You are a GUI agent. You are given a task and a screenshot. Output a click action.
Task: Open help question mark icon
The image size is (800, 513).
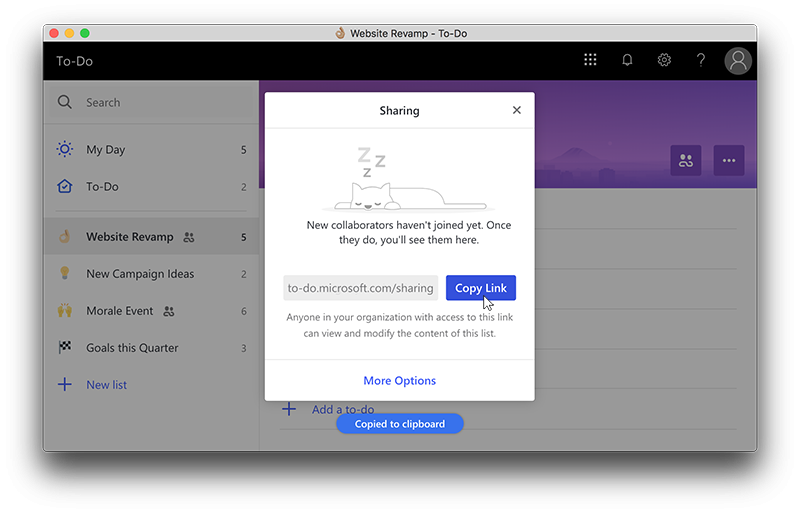pyautogui.click(x=701, y=60)
